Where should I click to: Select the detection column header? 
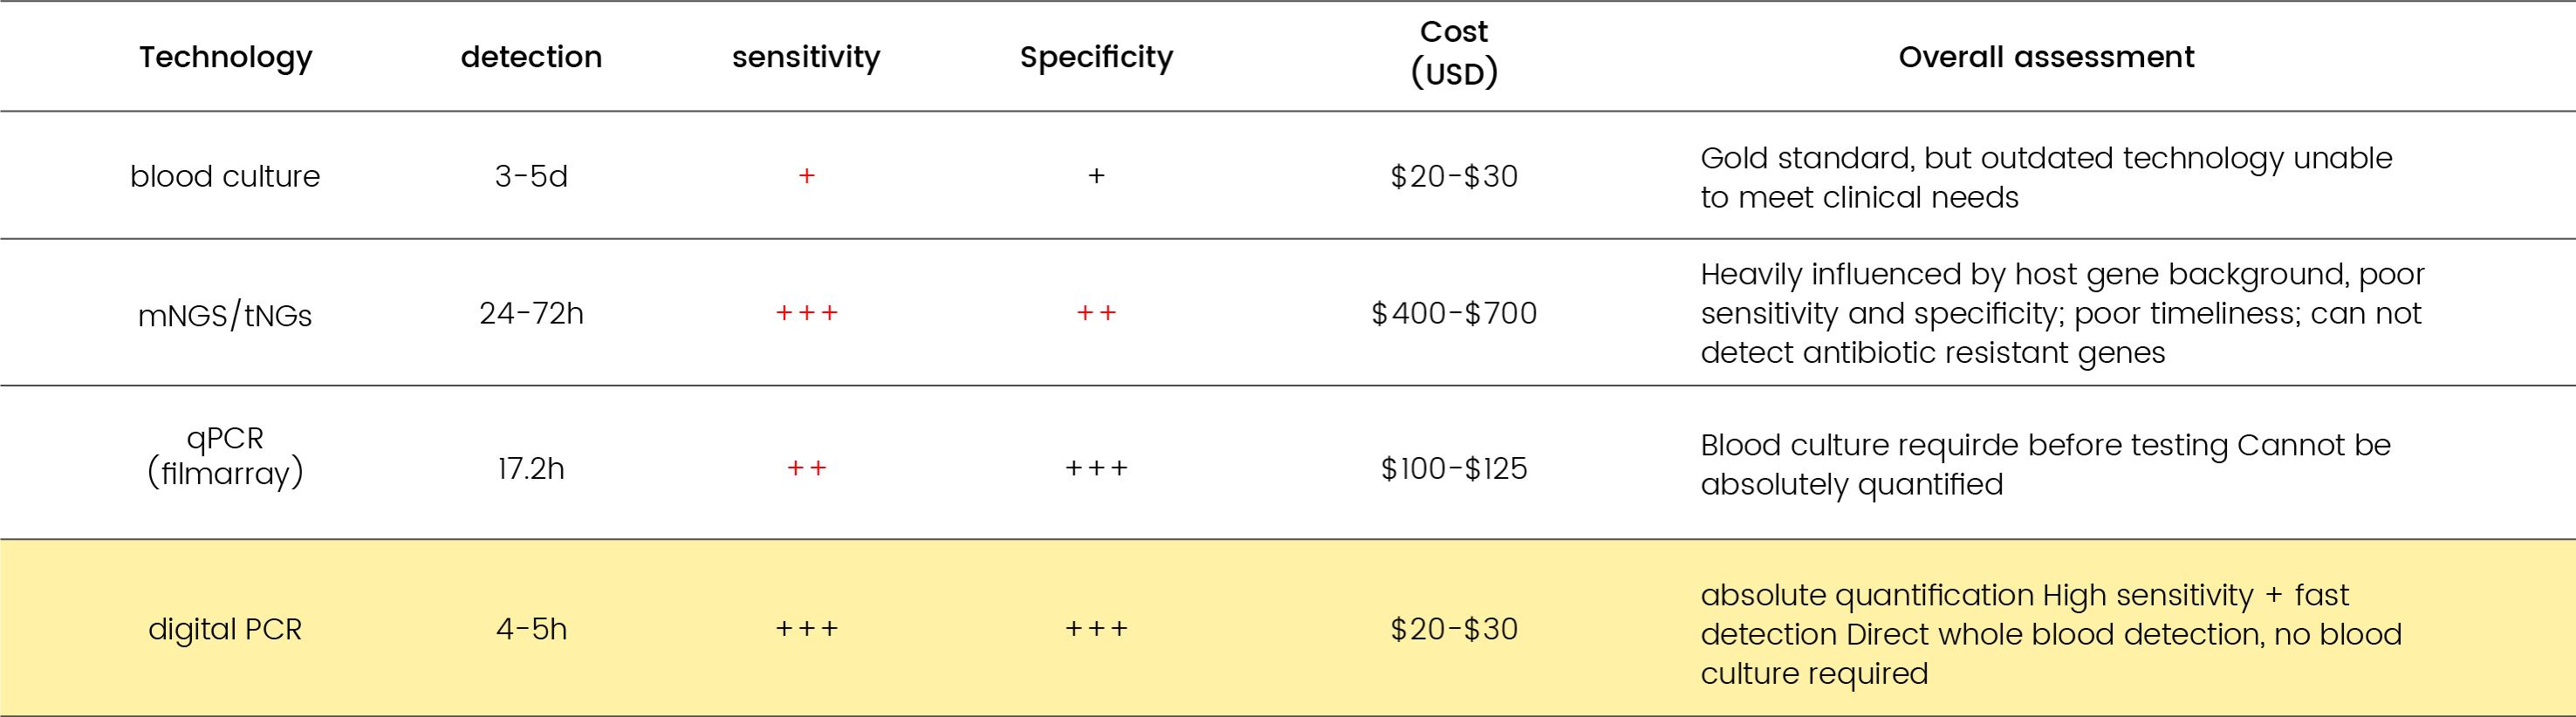[531, 57]
